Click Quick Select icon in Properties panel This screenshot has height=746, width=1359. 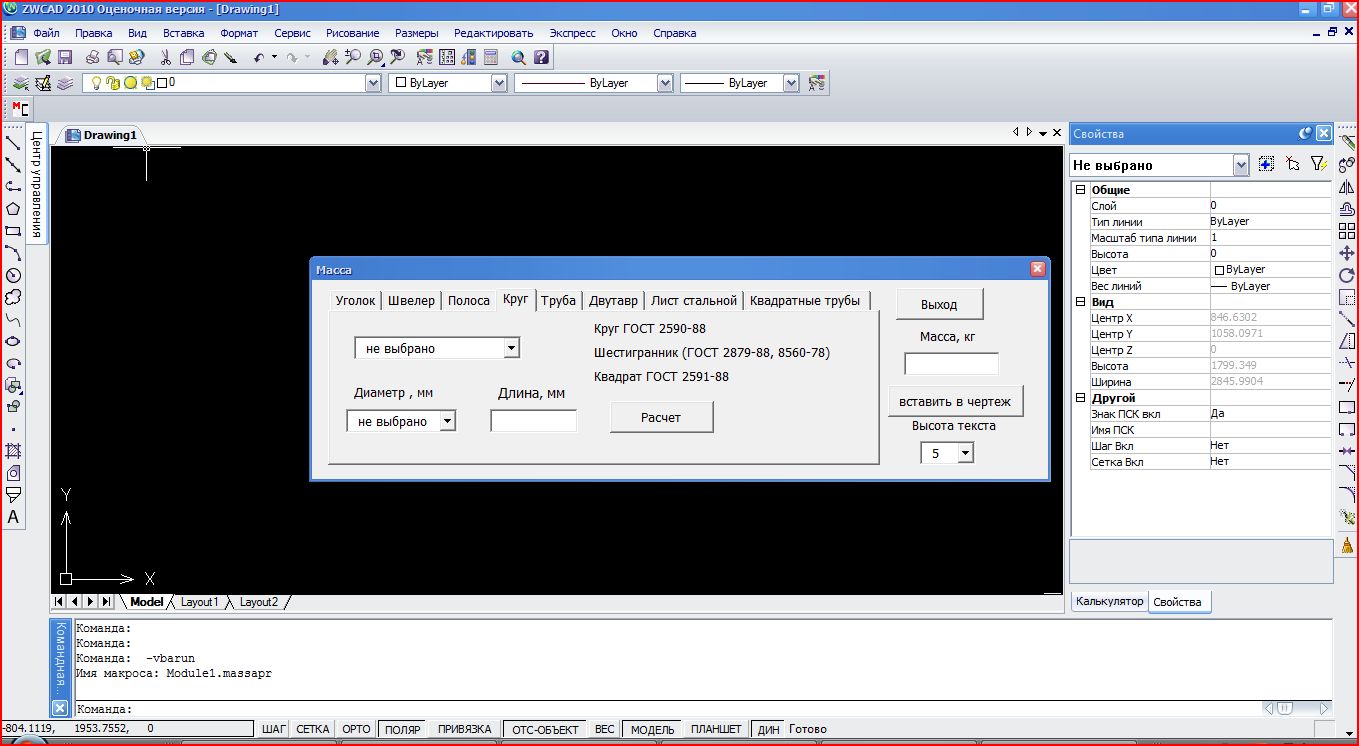[x=1319, y=164]
